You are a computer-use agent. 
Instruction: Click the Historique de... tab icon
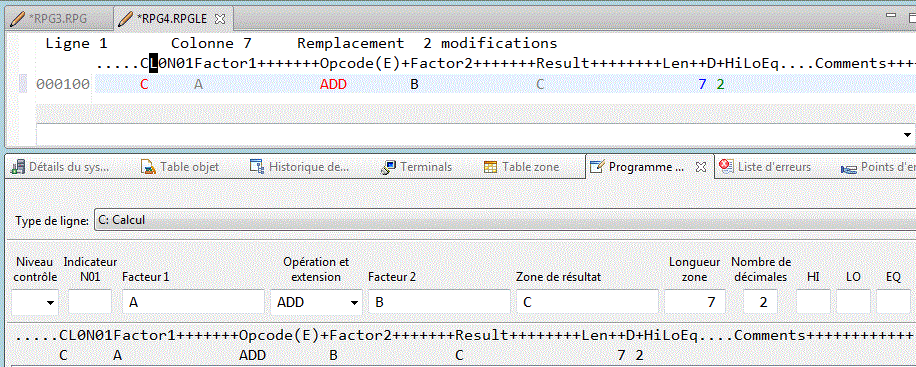pyautogui.click(x=257, y=167)
